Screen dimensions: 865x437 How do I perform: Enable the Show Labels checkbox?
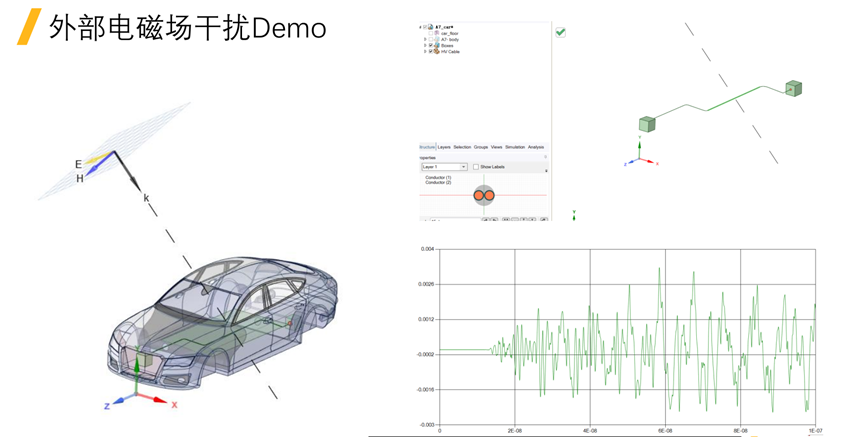tap(476, 167)
